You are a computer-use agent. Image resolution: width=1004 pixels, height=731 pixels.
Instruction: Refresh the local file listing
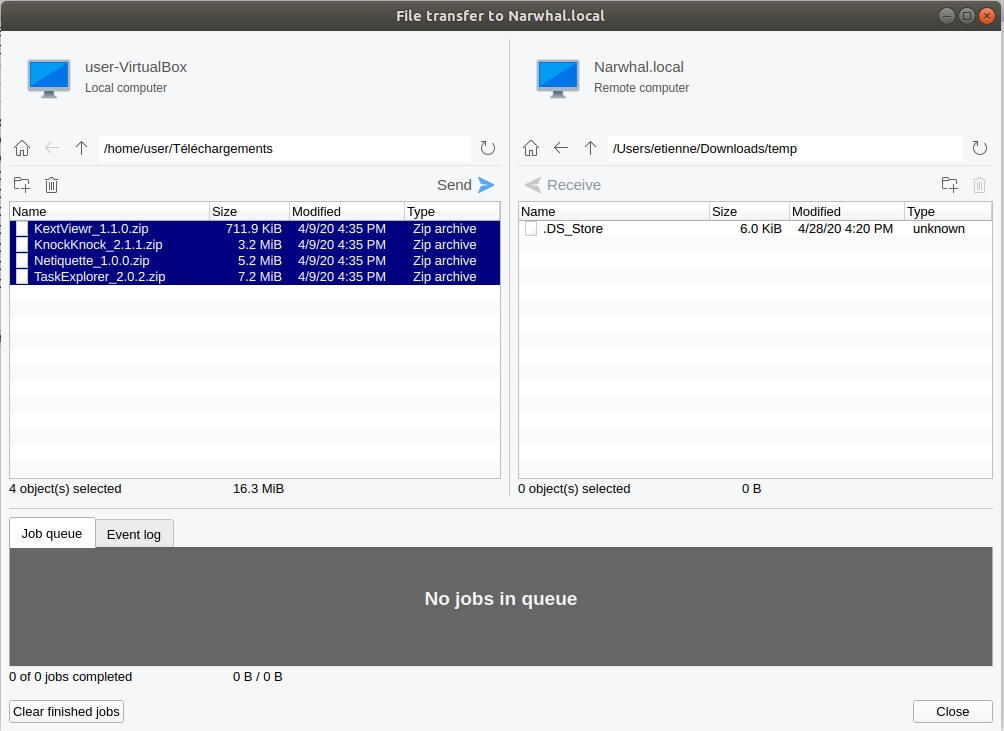pyautogui.click(x=488, y=148)
